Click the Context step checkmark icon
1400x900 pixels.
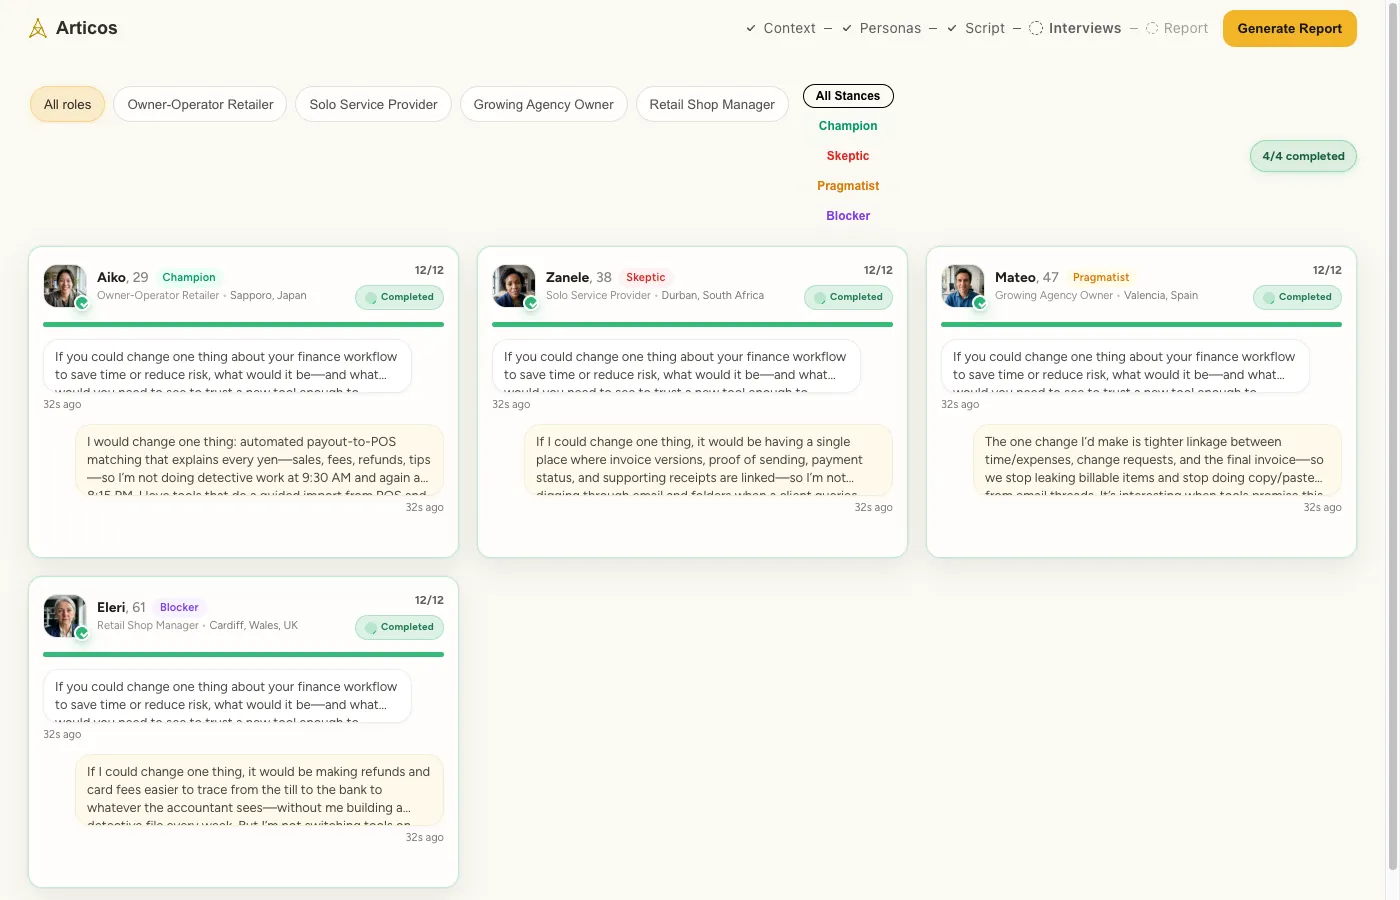point(751,28)
